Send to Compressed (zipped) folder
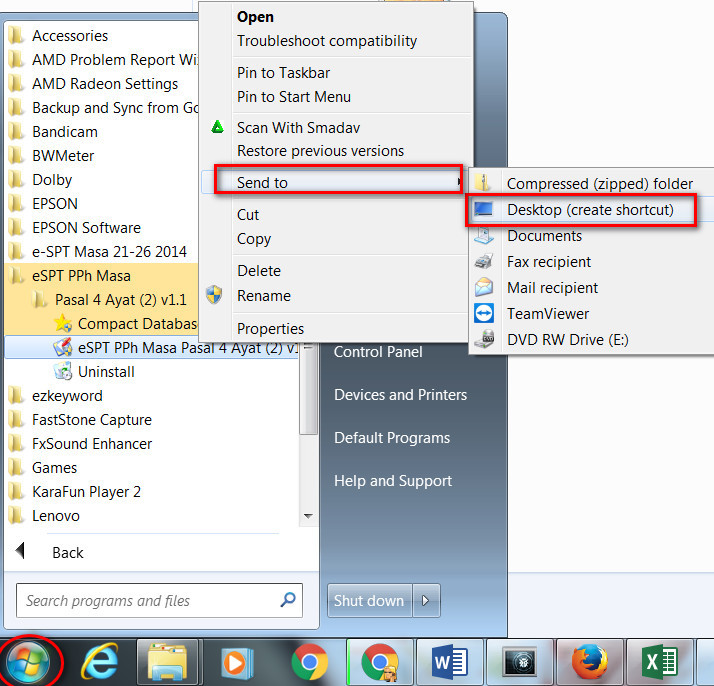The width and height of the screenshot is (714, 686). (x=600, y=184)
